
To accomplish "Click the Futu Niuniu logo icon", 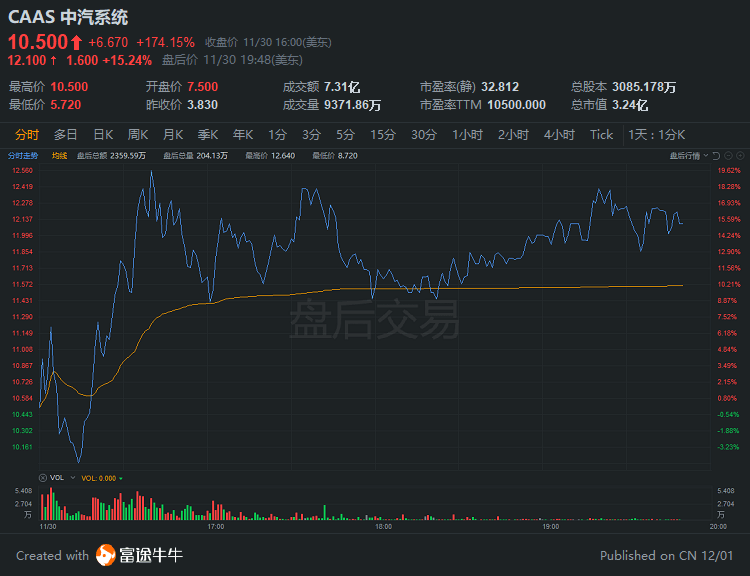I will pyautogui.click(x=106, y=555).
